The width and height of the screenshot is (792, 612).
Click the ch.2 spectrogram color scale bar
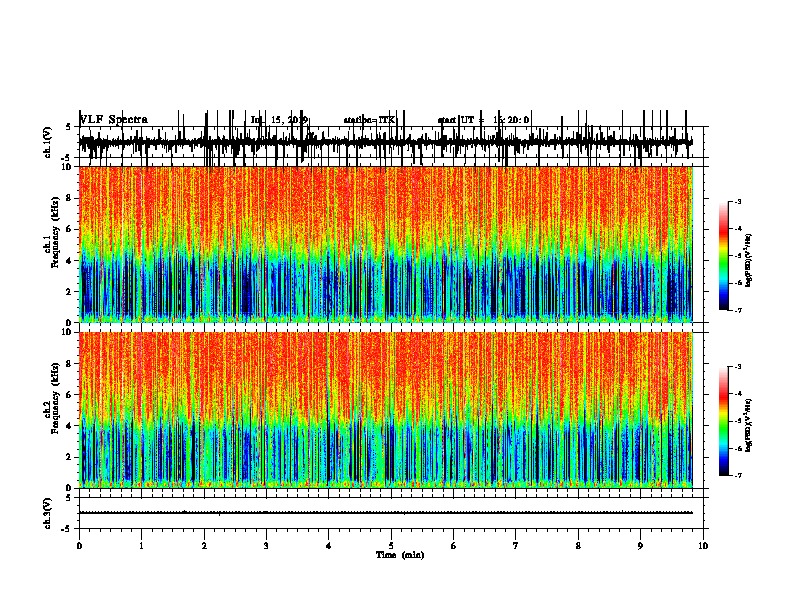pyautogui.click(x=724, y=421)
